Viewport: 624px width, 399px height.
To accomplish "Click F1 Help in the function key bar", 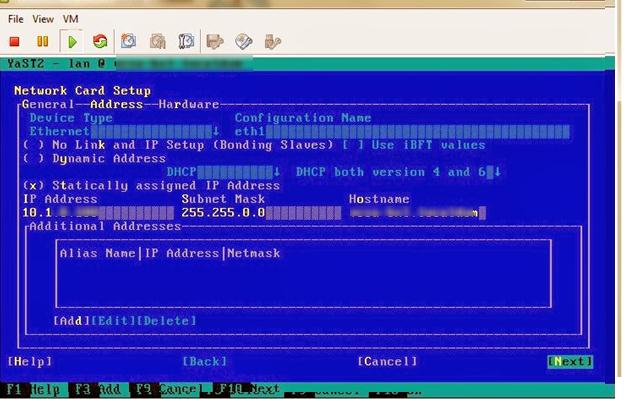I will (x=33, y=389).
